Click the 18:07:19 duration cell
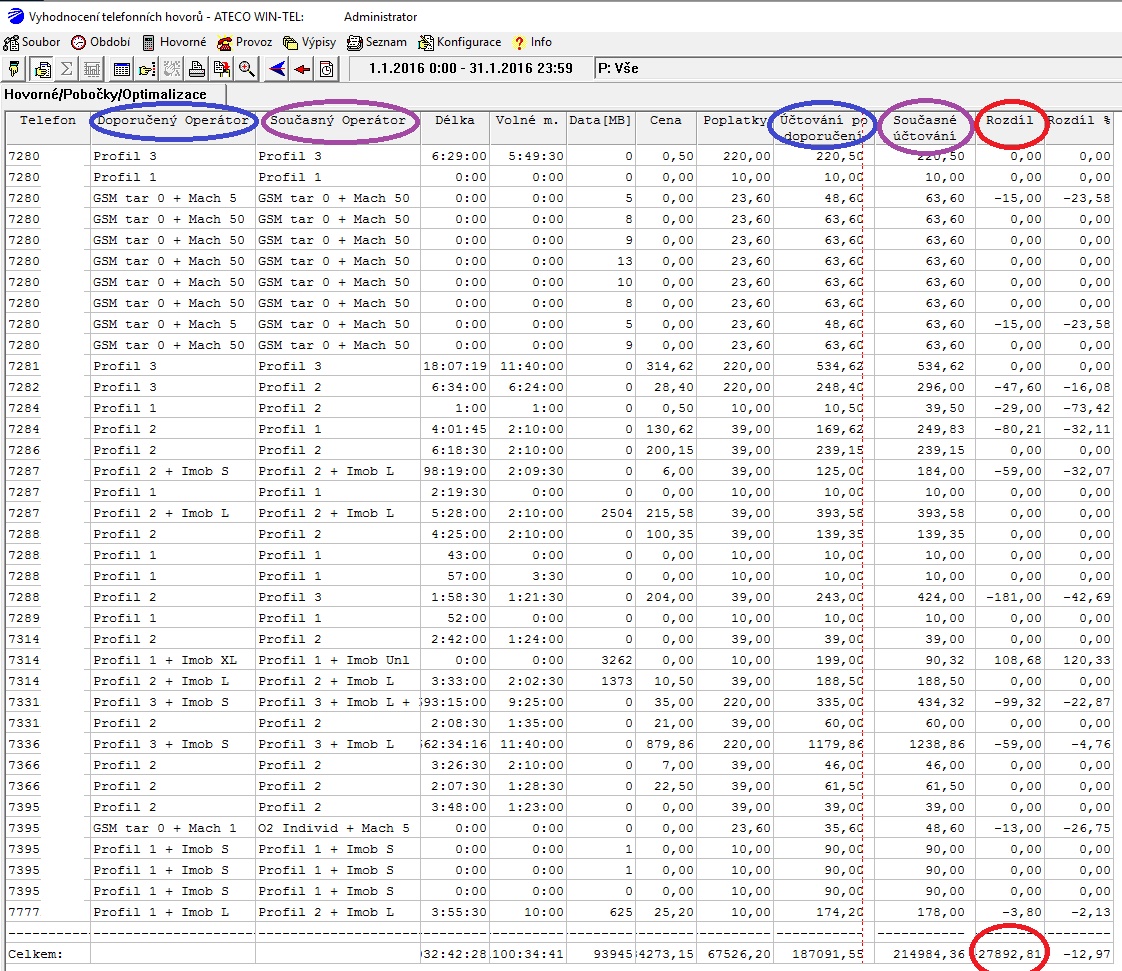 coord(455,366)
